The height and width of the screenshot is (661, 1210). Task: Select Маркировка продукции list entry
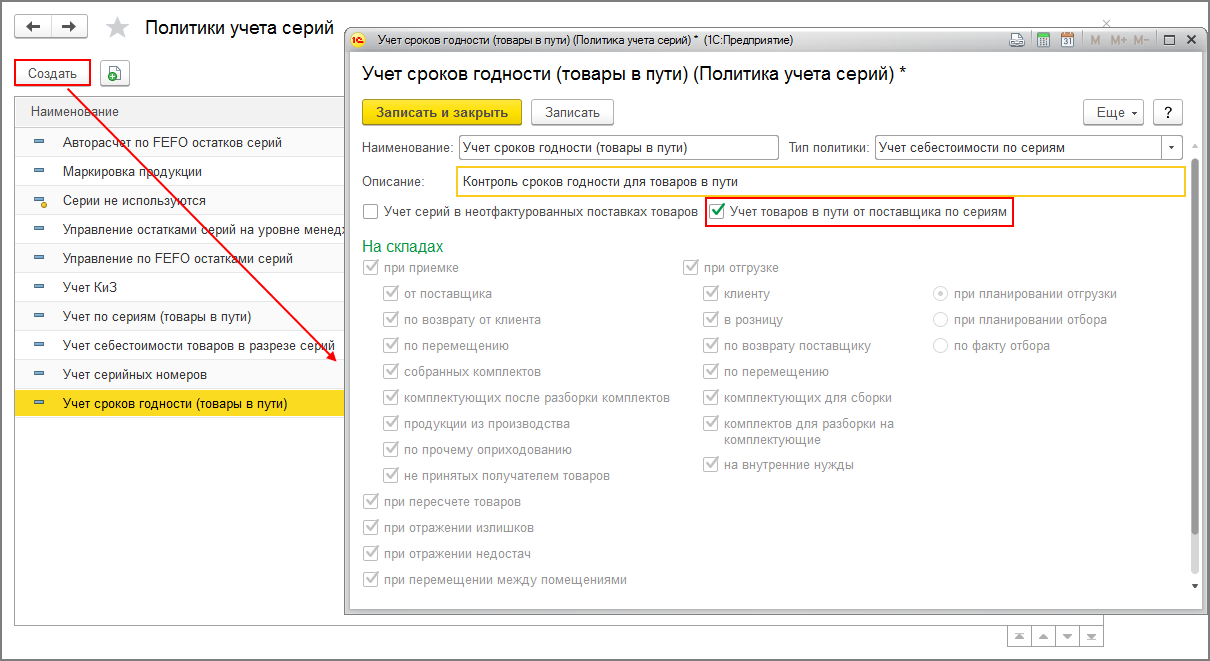point(132,171)
